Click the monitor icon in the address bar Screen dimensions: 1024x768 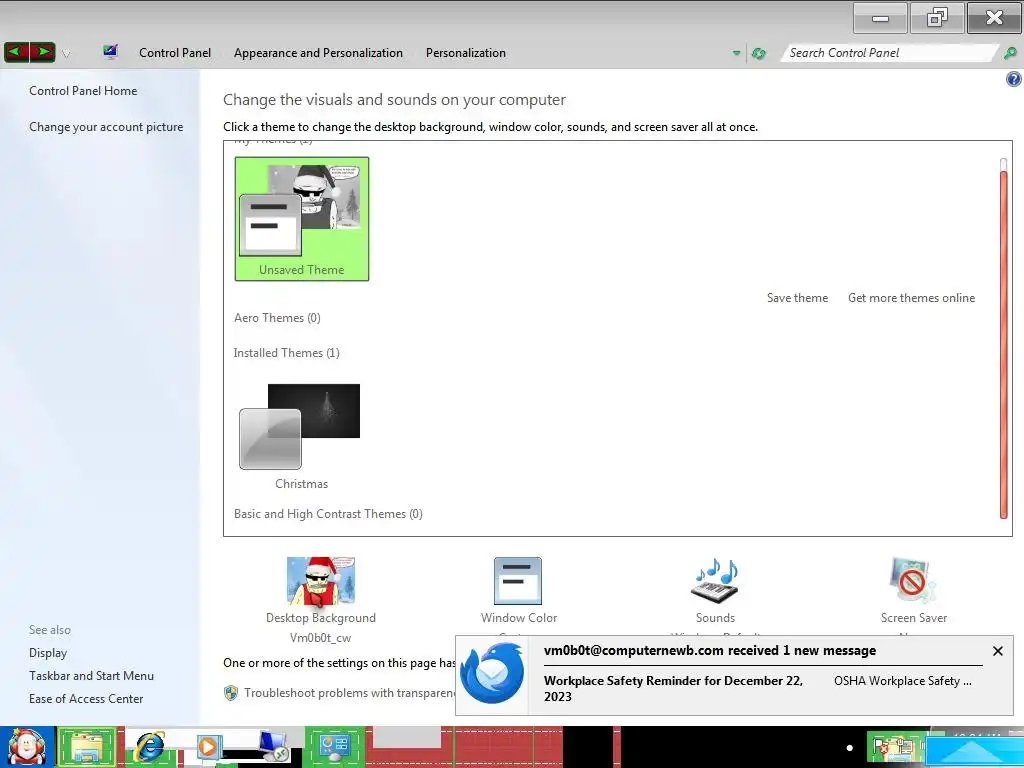tap(110, 52)
